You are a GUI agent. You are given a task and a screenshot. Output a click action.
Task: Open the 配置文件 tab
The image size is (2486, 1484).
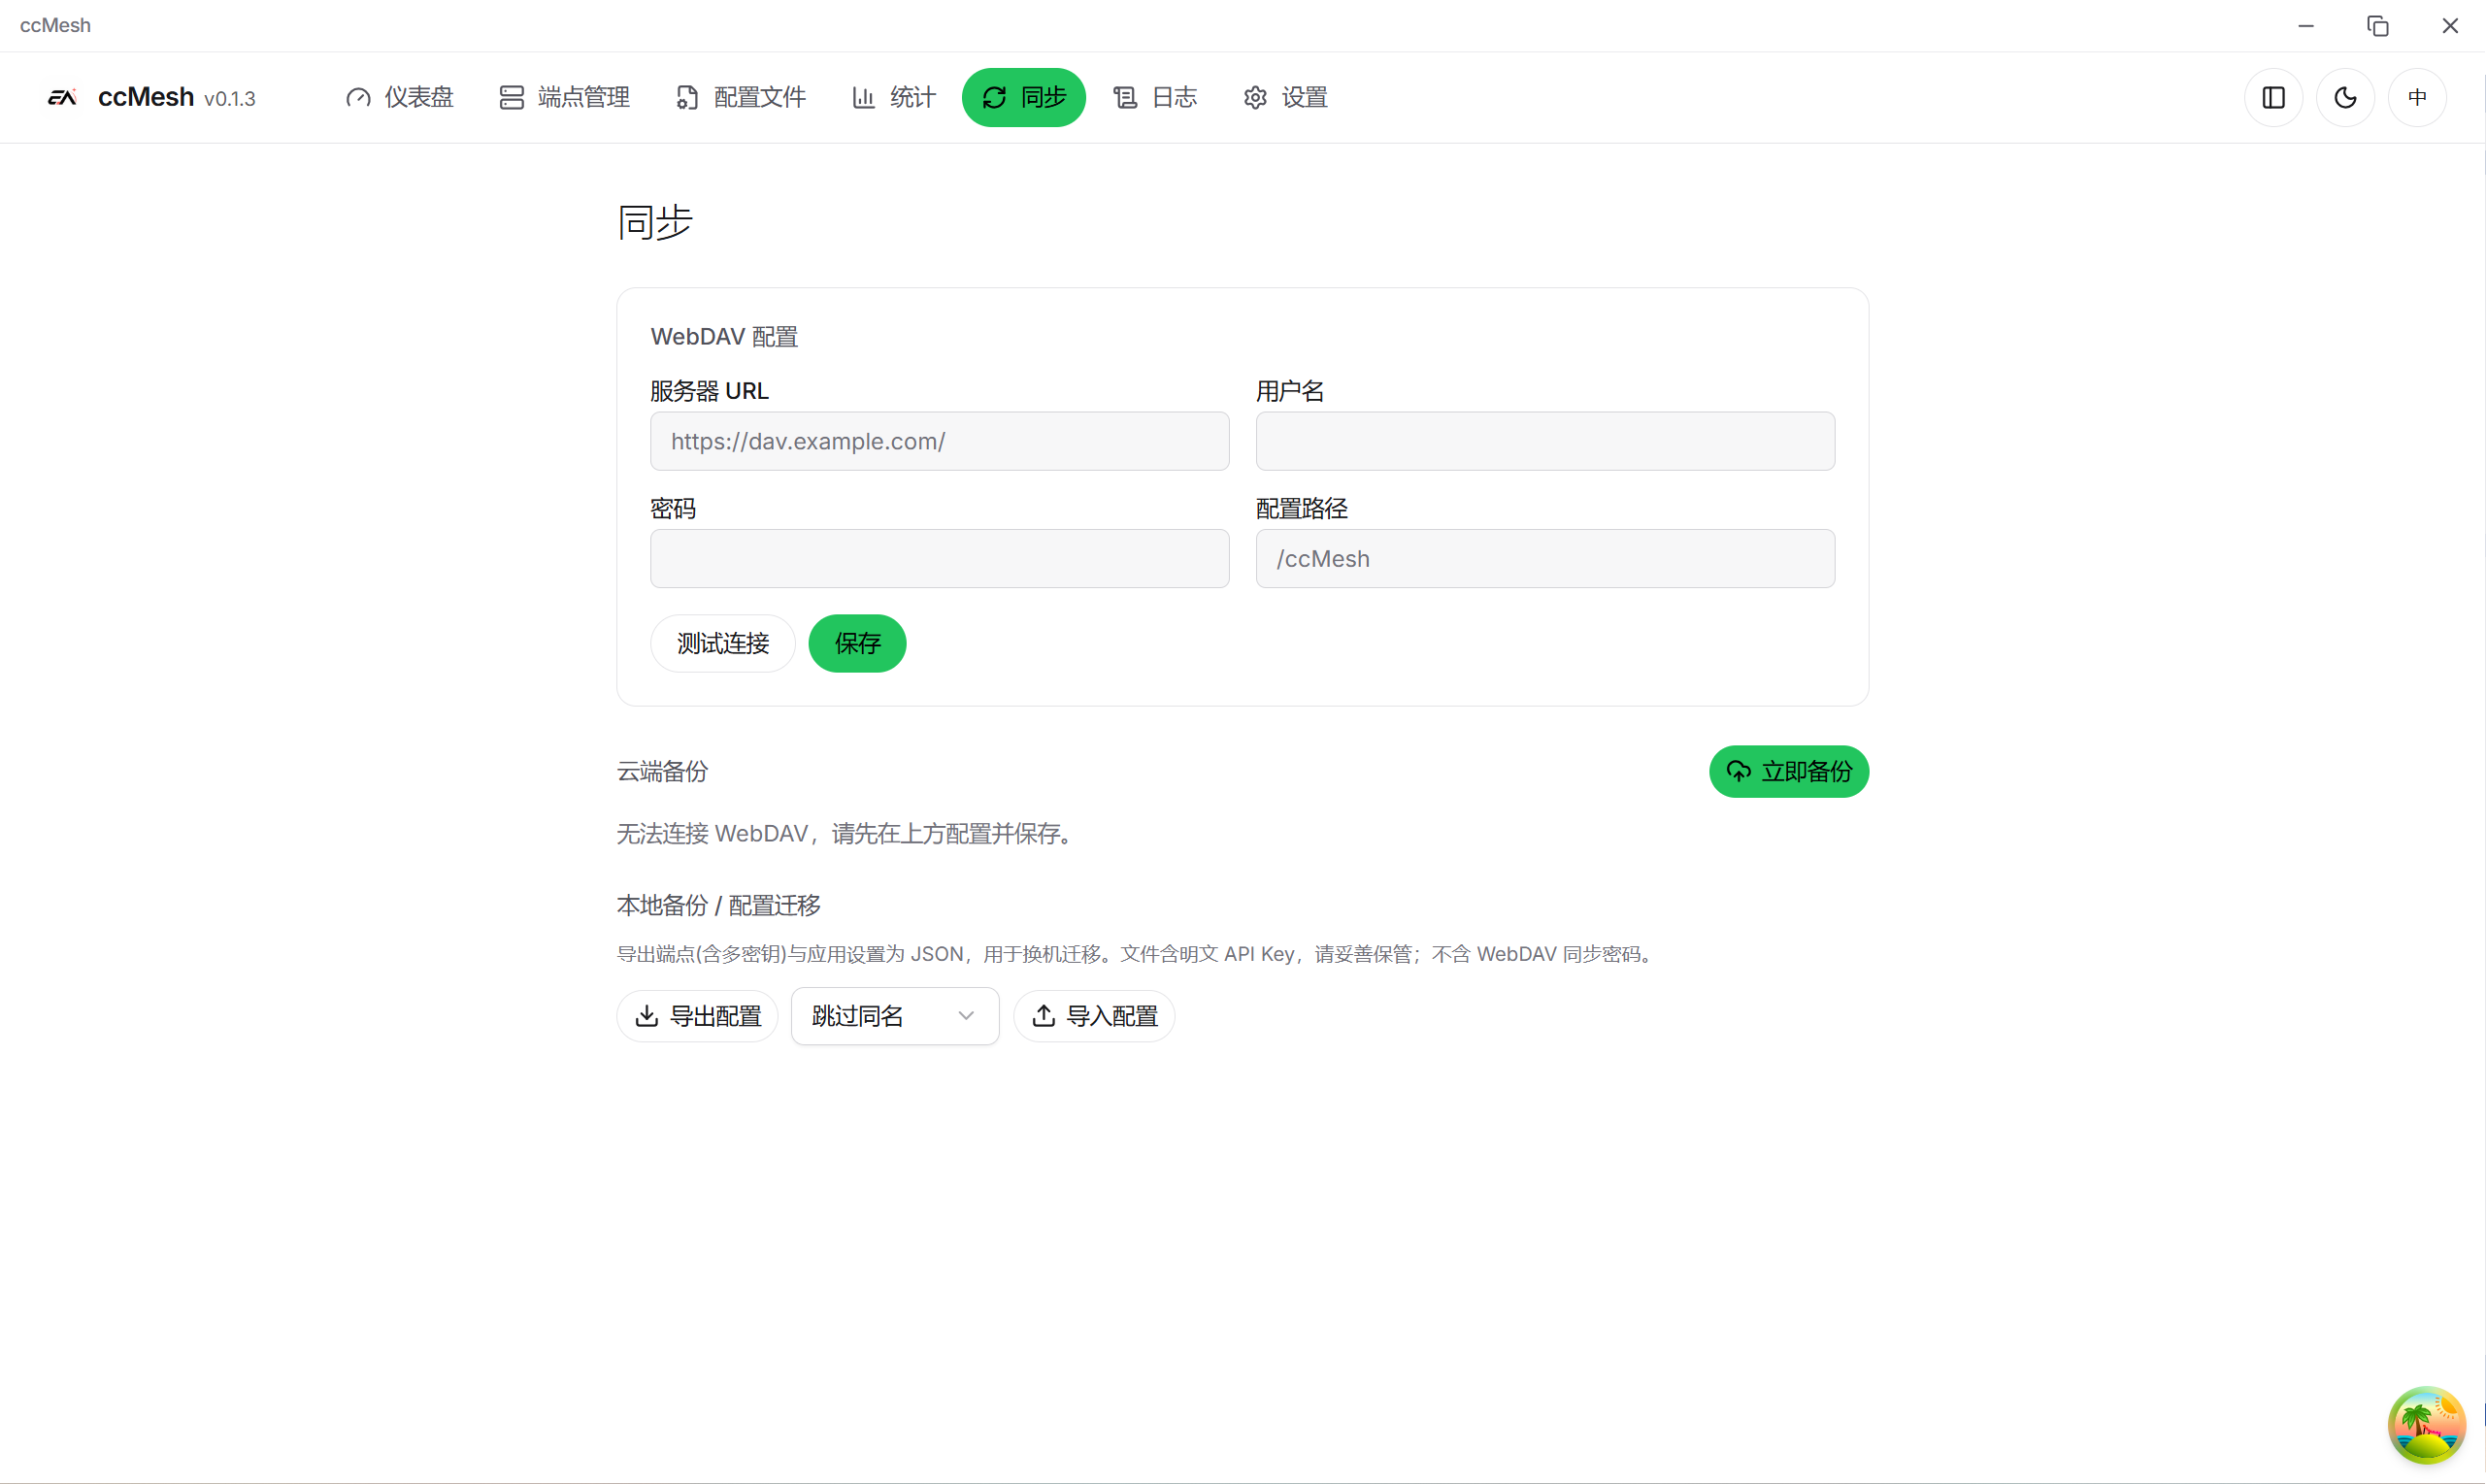740,97
